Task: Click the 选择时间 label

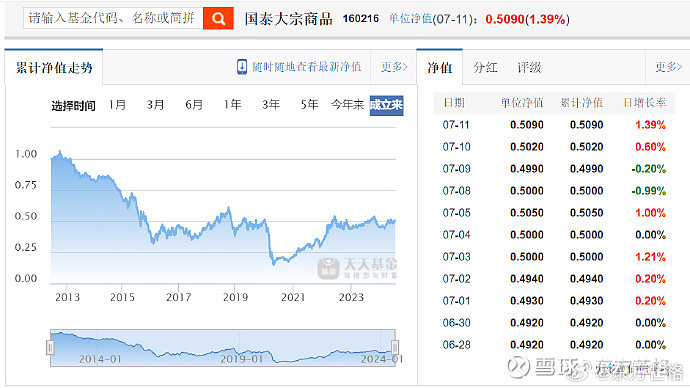Action: pos(73,106)
